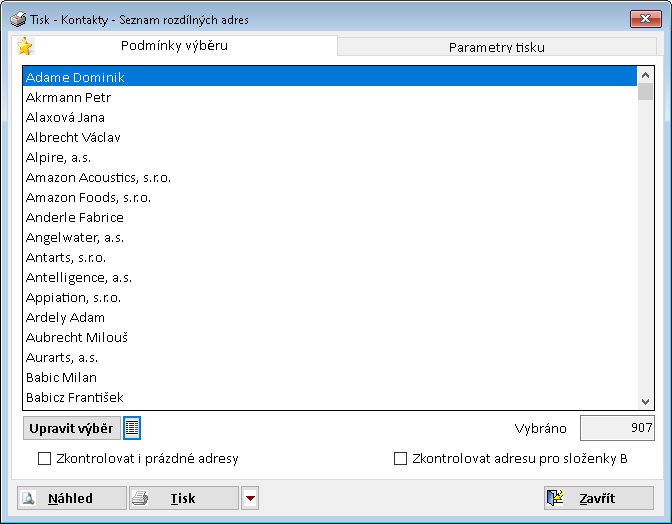Select Anderle Fabrice contact row
Viewport: 672px width, 524px height.
pyautogui.click(x=75, y=217)
